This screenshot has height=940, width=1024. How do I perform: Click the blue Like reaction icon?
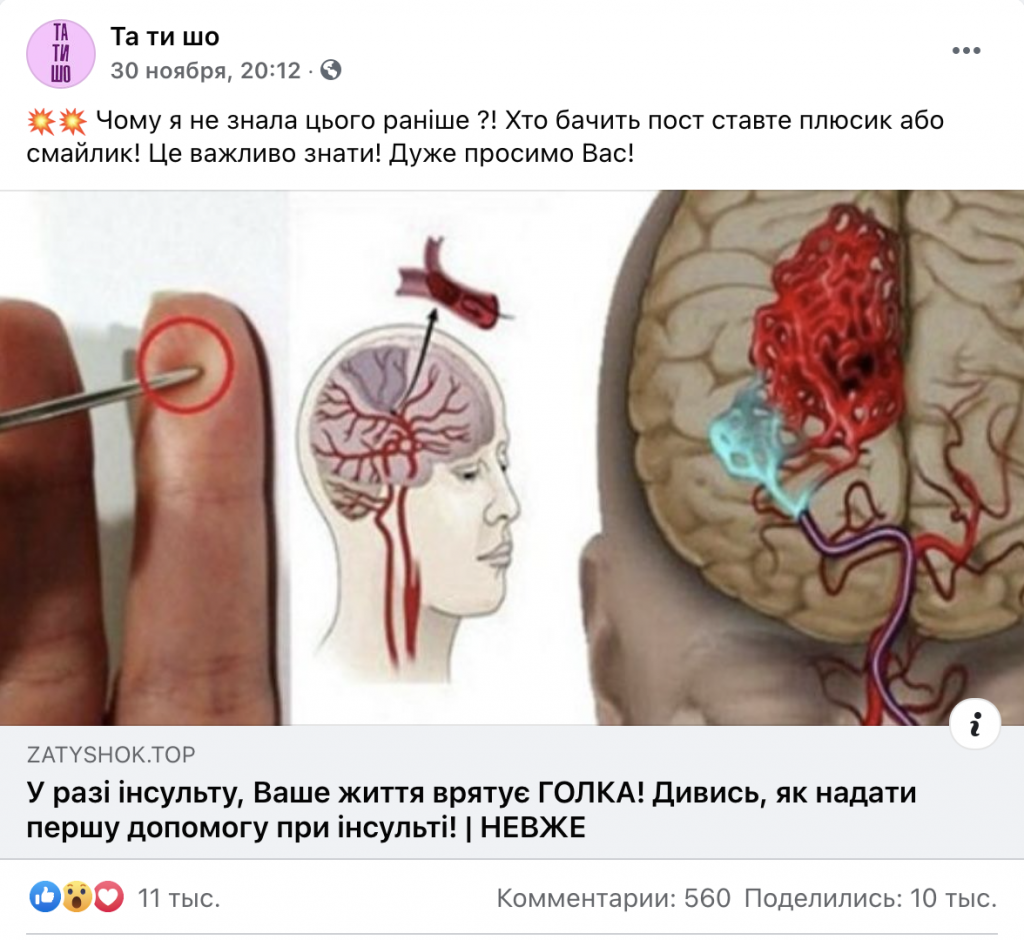pyautogui.click(x=45, y=898)
